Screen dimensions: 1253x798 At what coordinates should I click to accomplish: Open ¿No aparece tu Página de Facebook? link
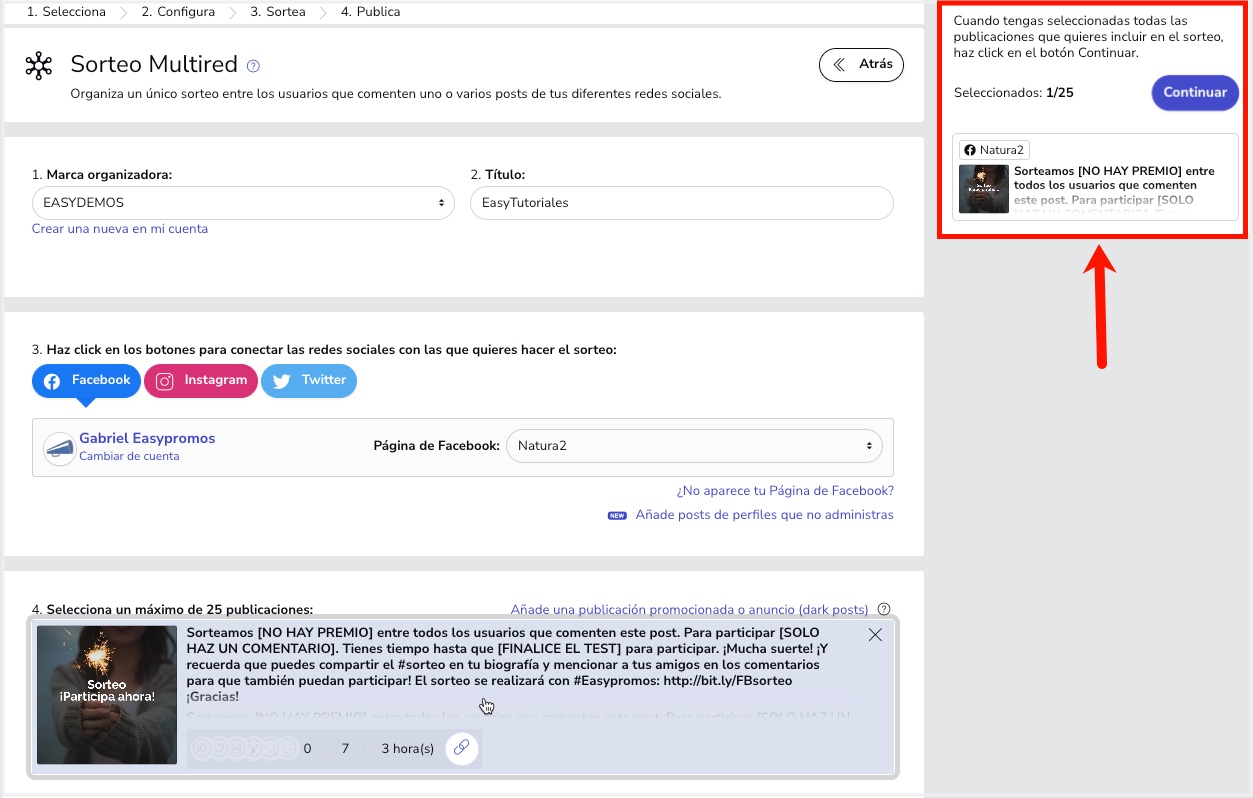(x=785, y=491)
